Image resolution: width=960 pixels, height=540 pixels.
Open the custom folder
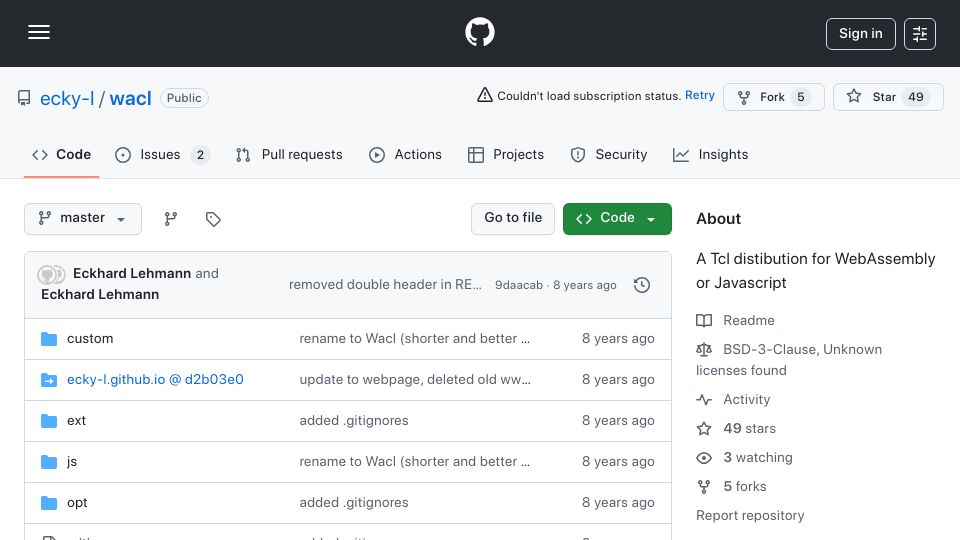pos(90,339)
